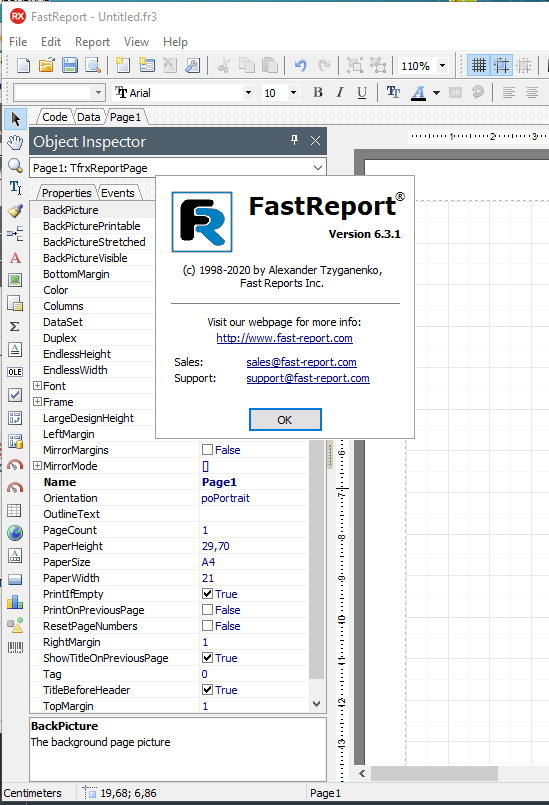Click the sales@fast-report.com email link
Screen dimensions: 549x805
[301, 362]
